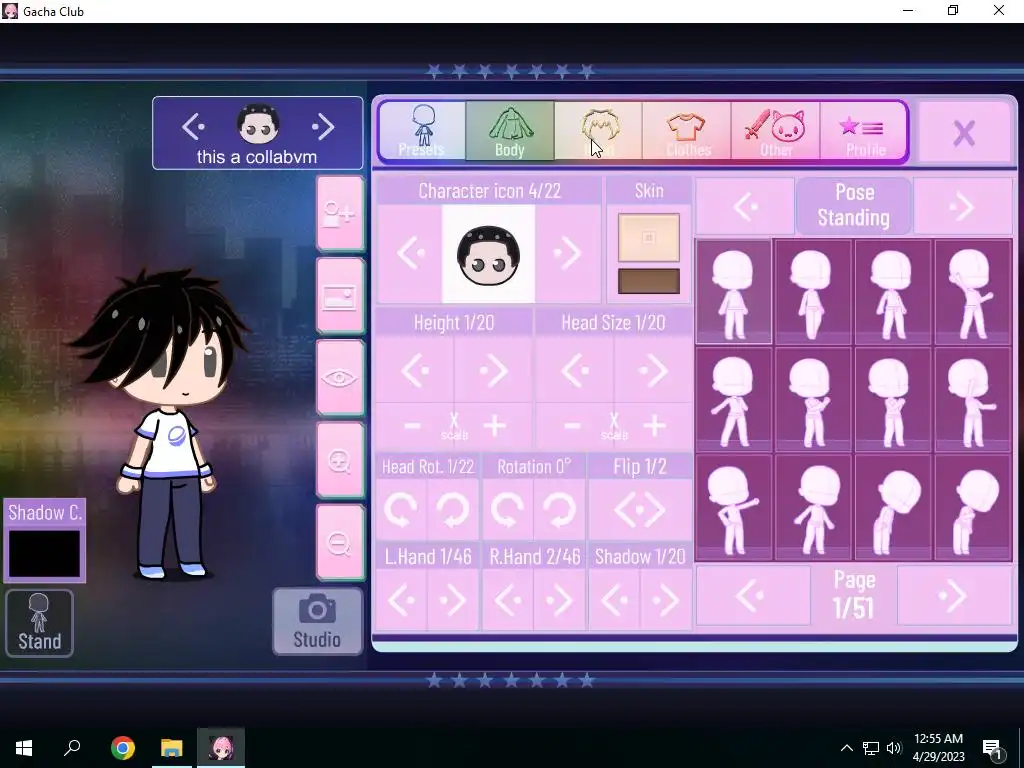Click Head Size scale plus button
Viewport: 1024px width, 768px height.
(x=654, y=426)
